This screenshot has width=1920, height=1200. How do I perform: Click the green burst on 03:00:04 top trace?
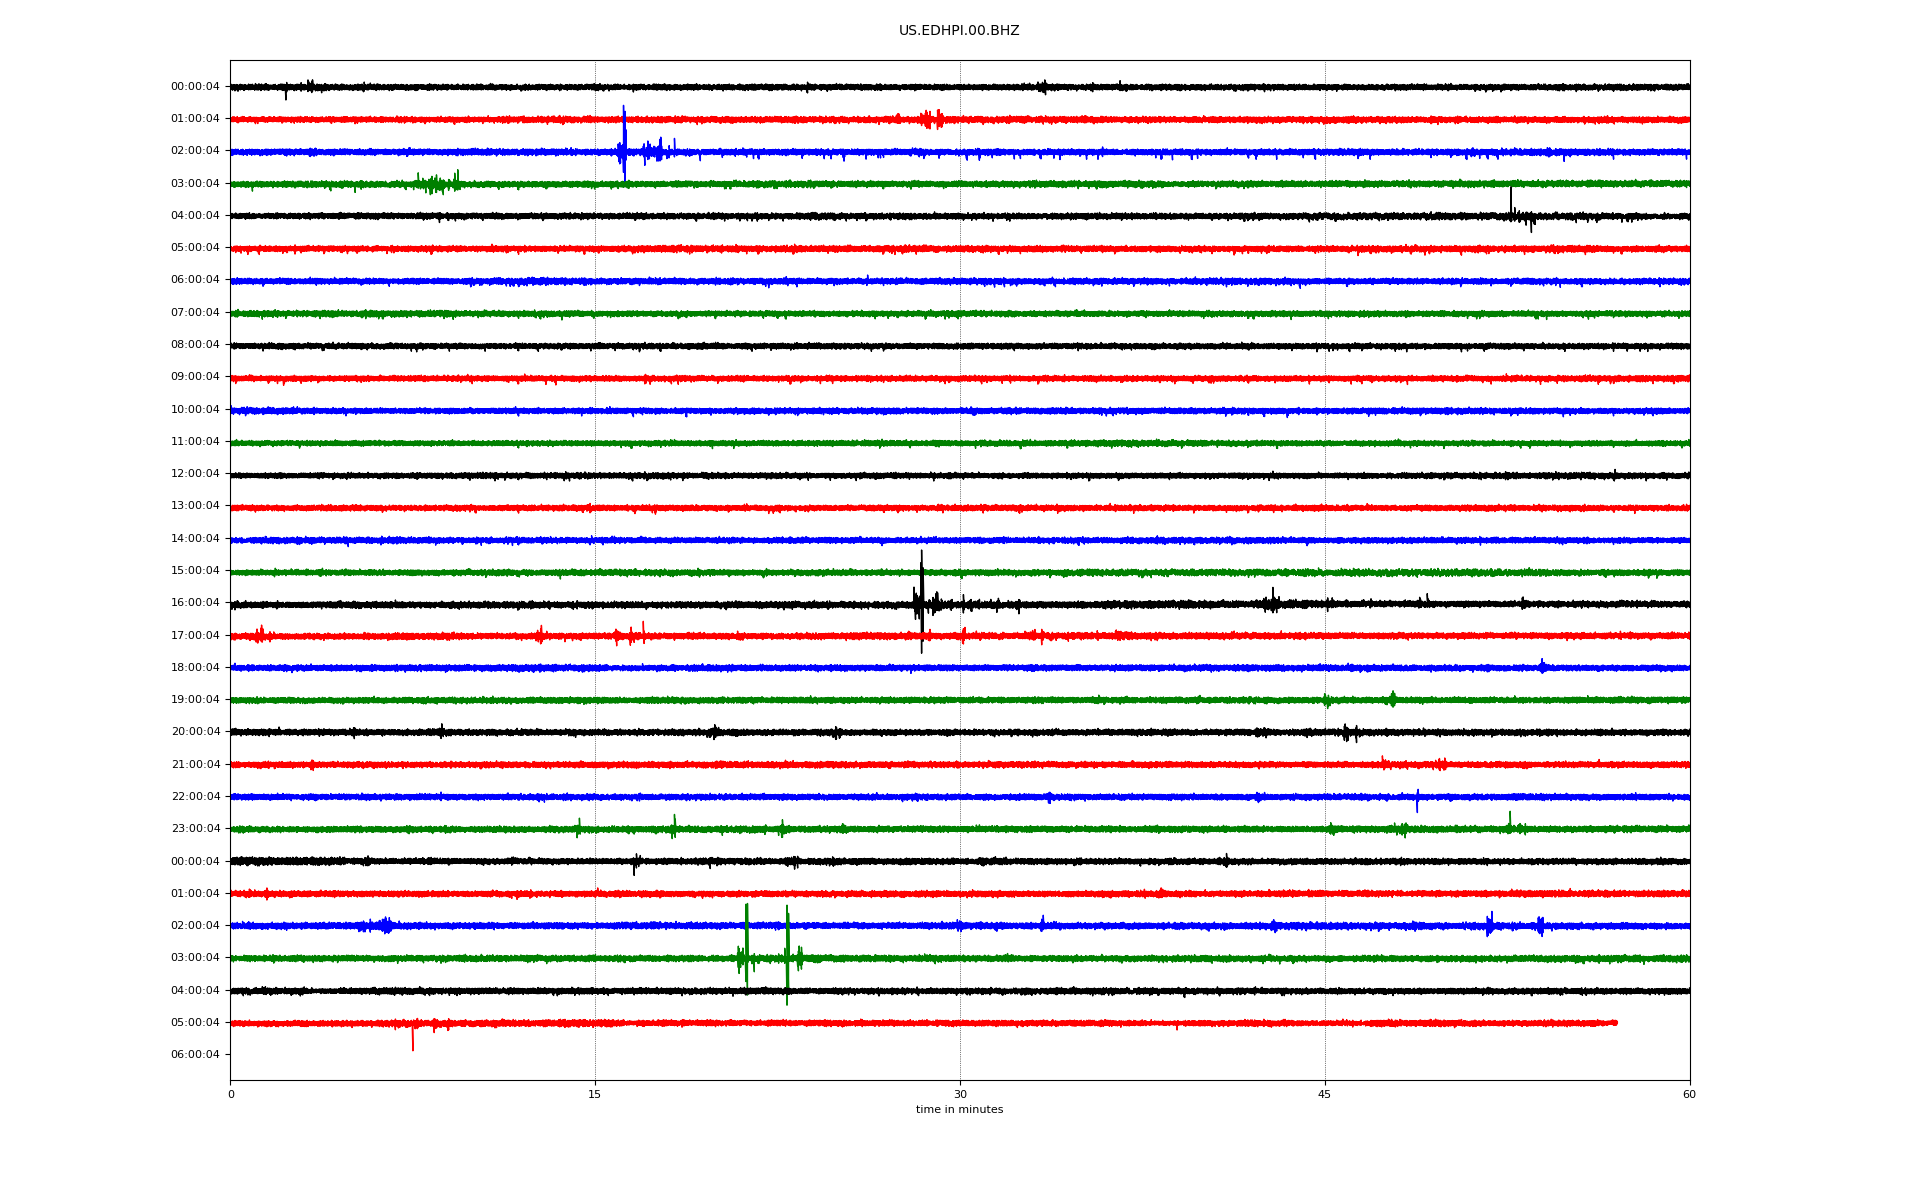(x=436, y=183)
